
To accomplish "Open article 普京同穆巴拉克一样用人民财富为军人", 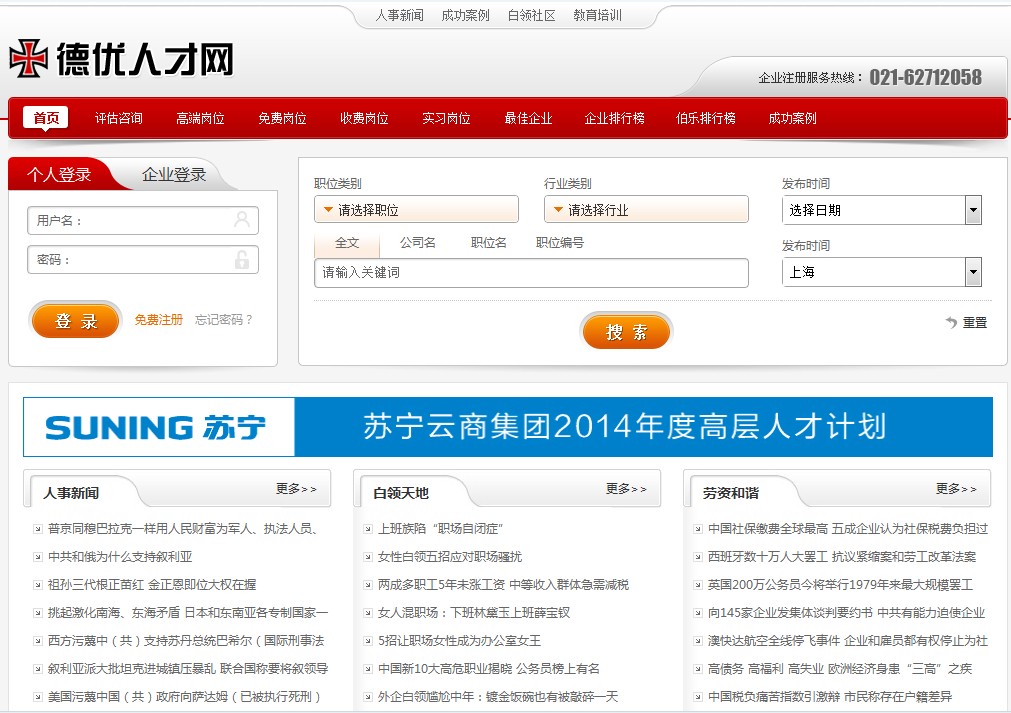I will tap(182, 529).
